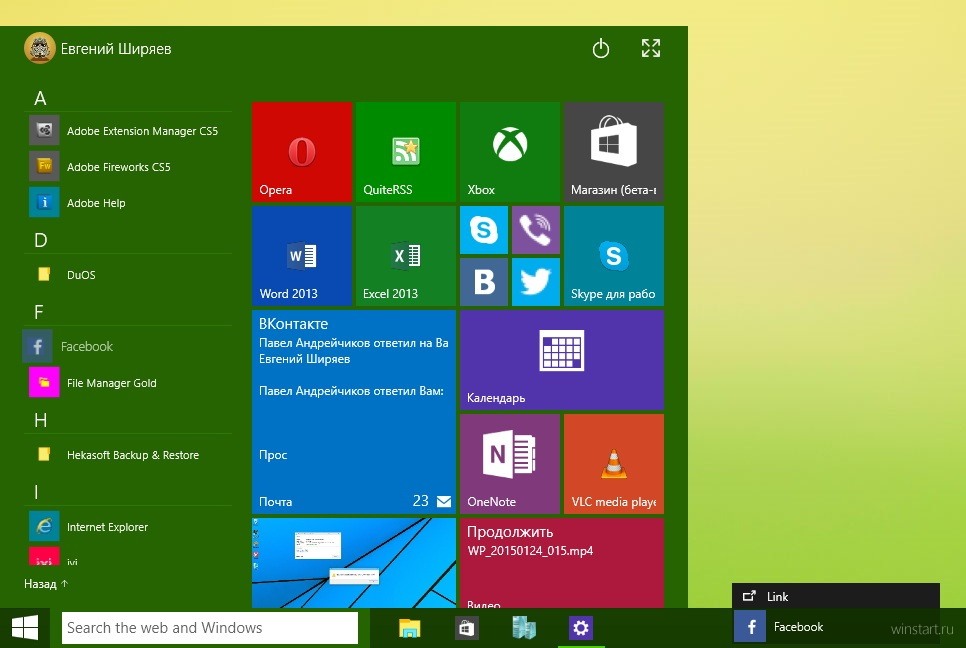
Task: Open the small VK tile with letter B
Action: pos(484,281)
